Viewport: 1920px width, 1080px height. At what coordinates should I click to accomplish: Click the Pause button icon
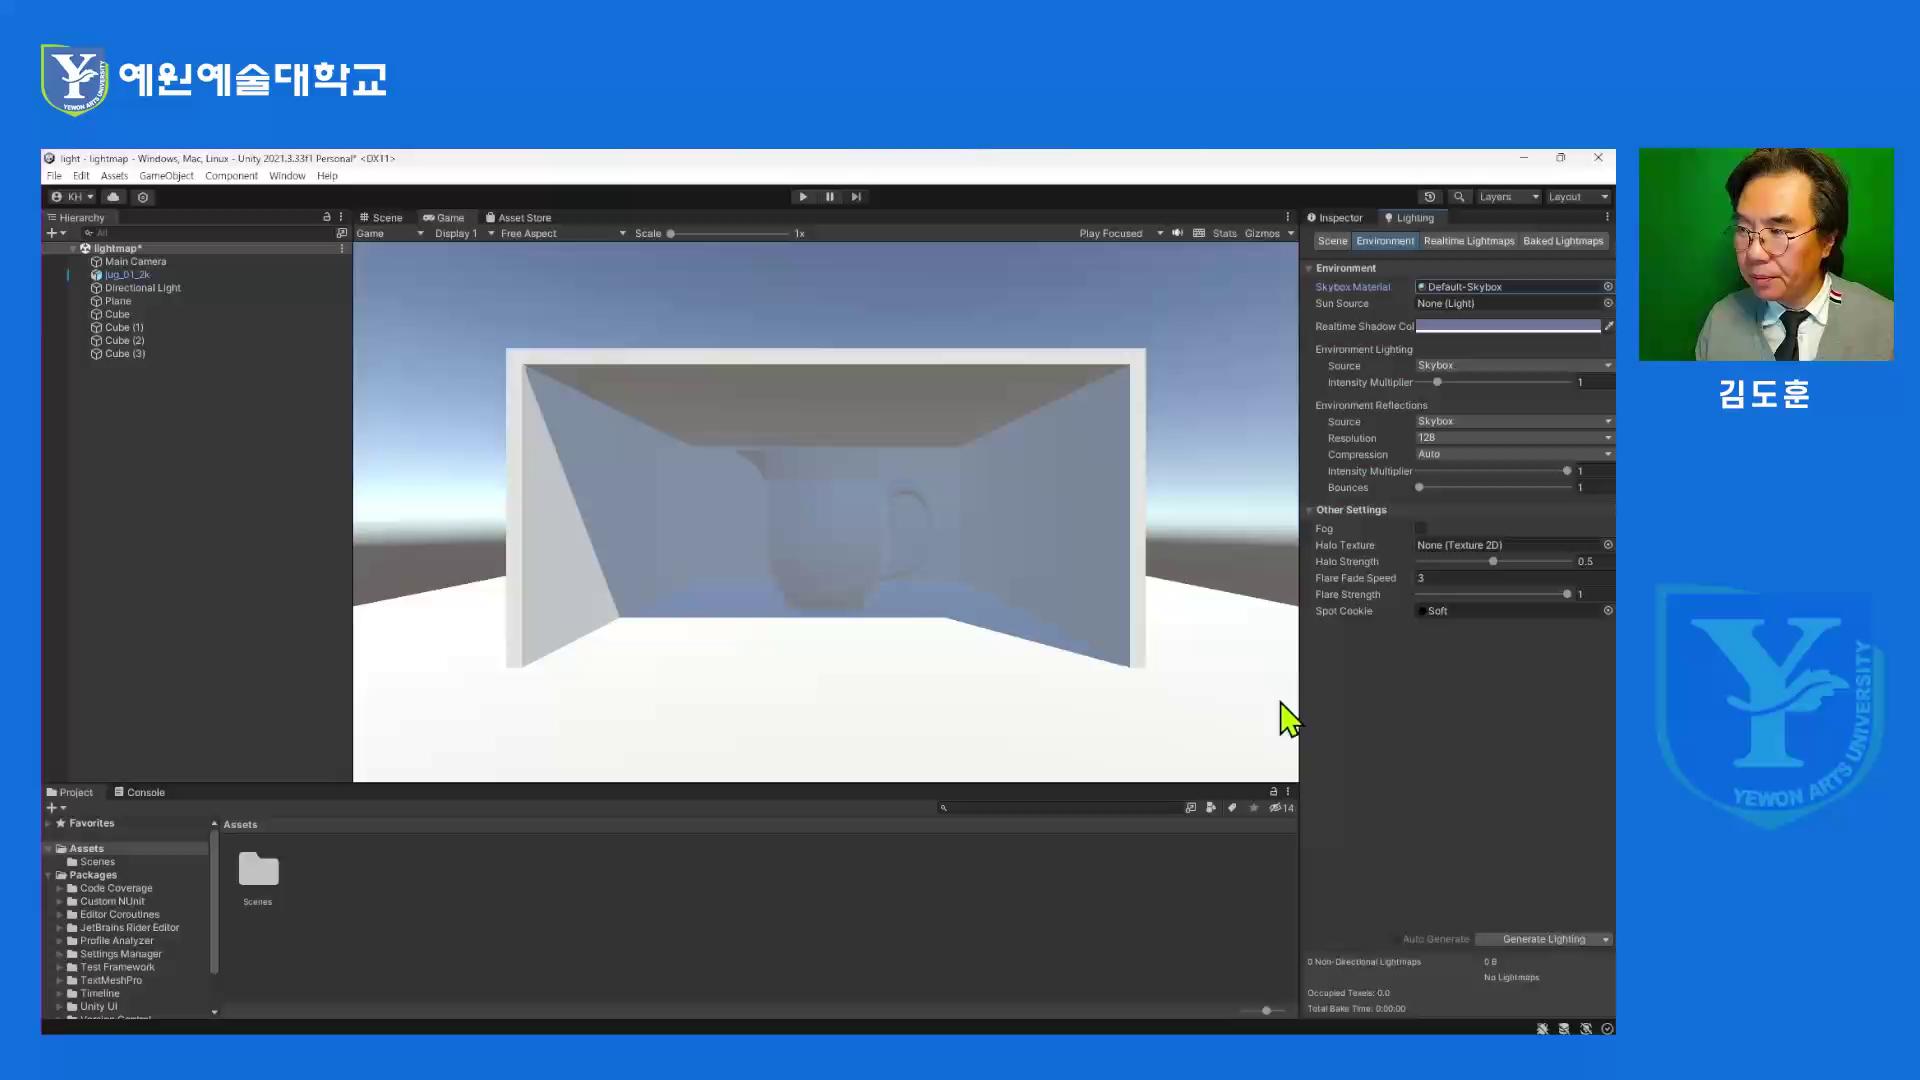(829, 197)
